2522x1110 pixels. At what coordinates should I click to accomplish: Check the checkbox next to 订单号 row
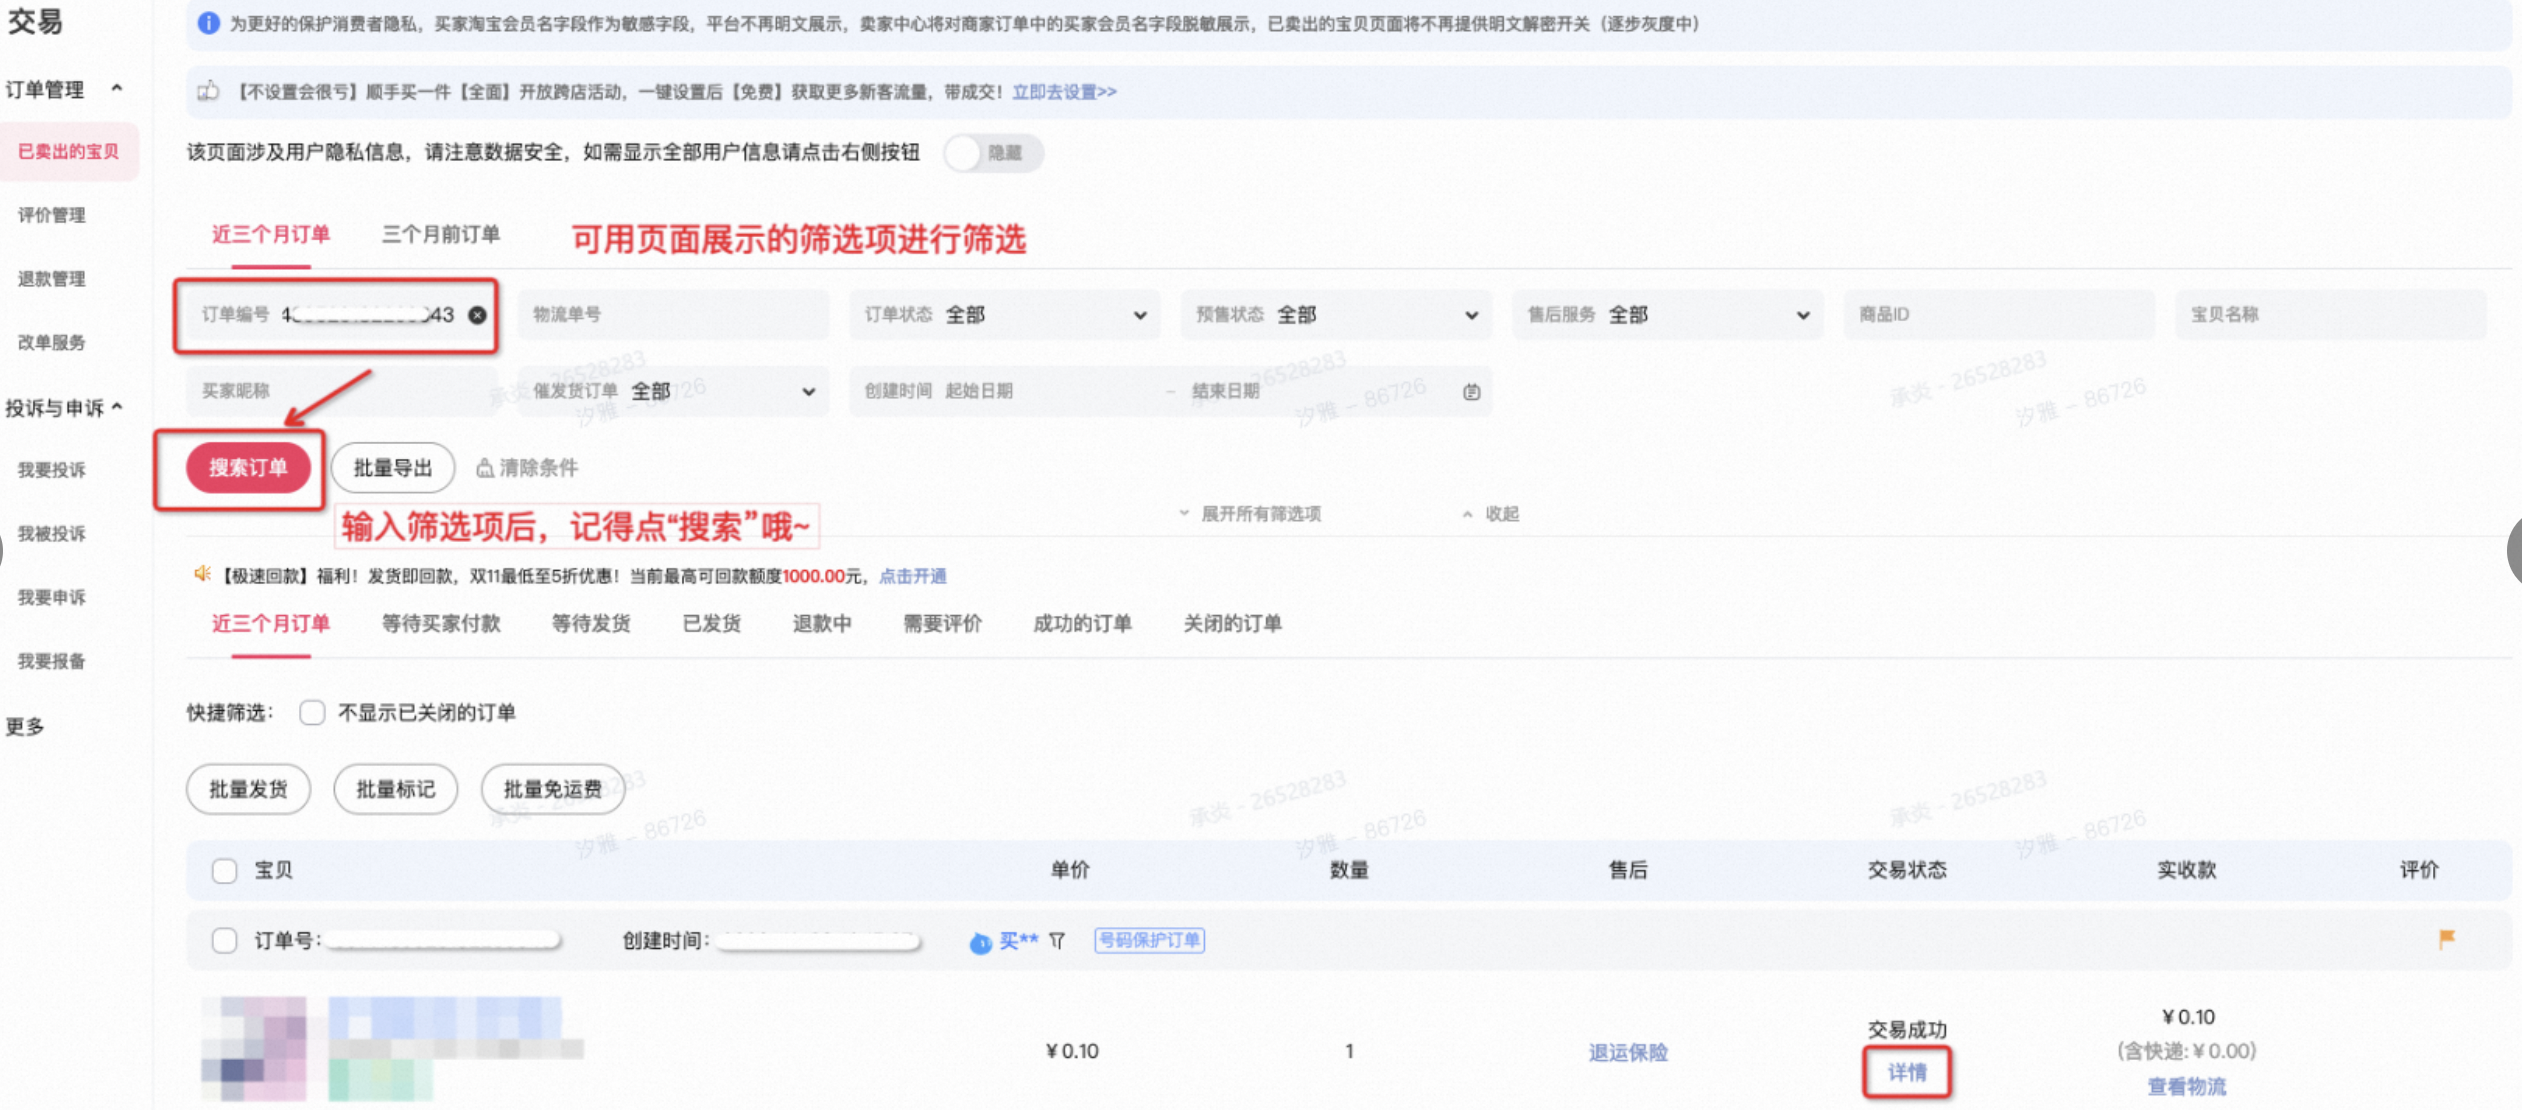pyautogui.click(x=225, y=940)
